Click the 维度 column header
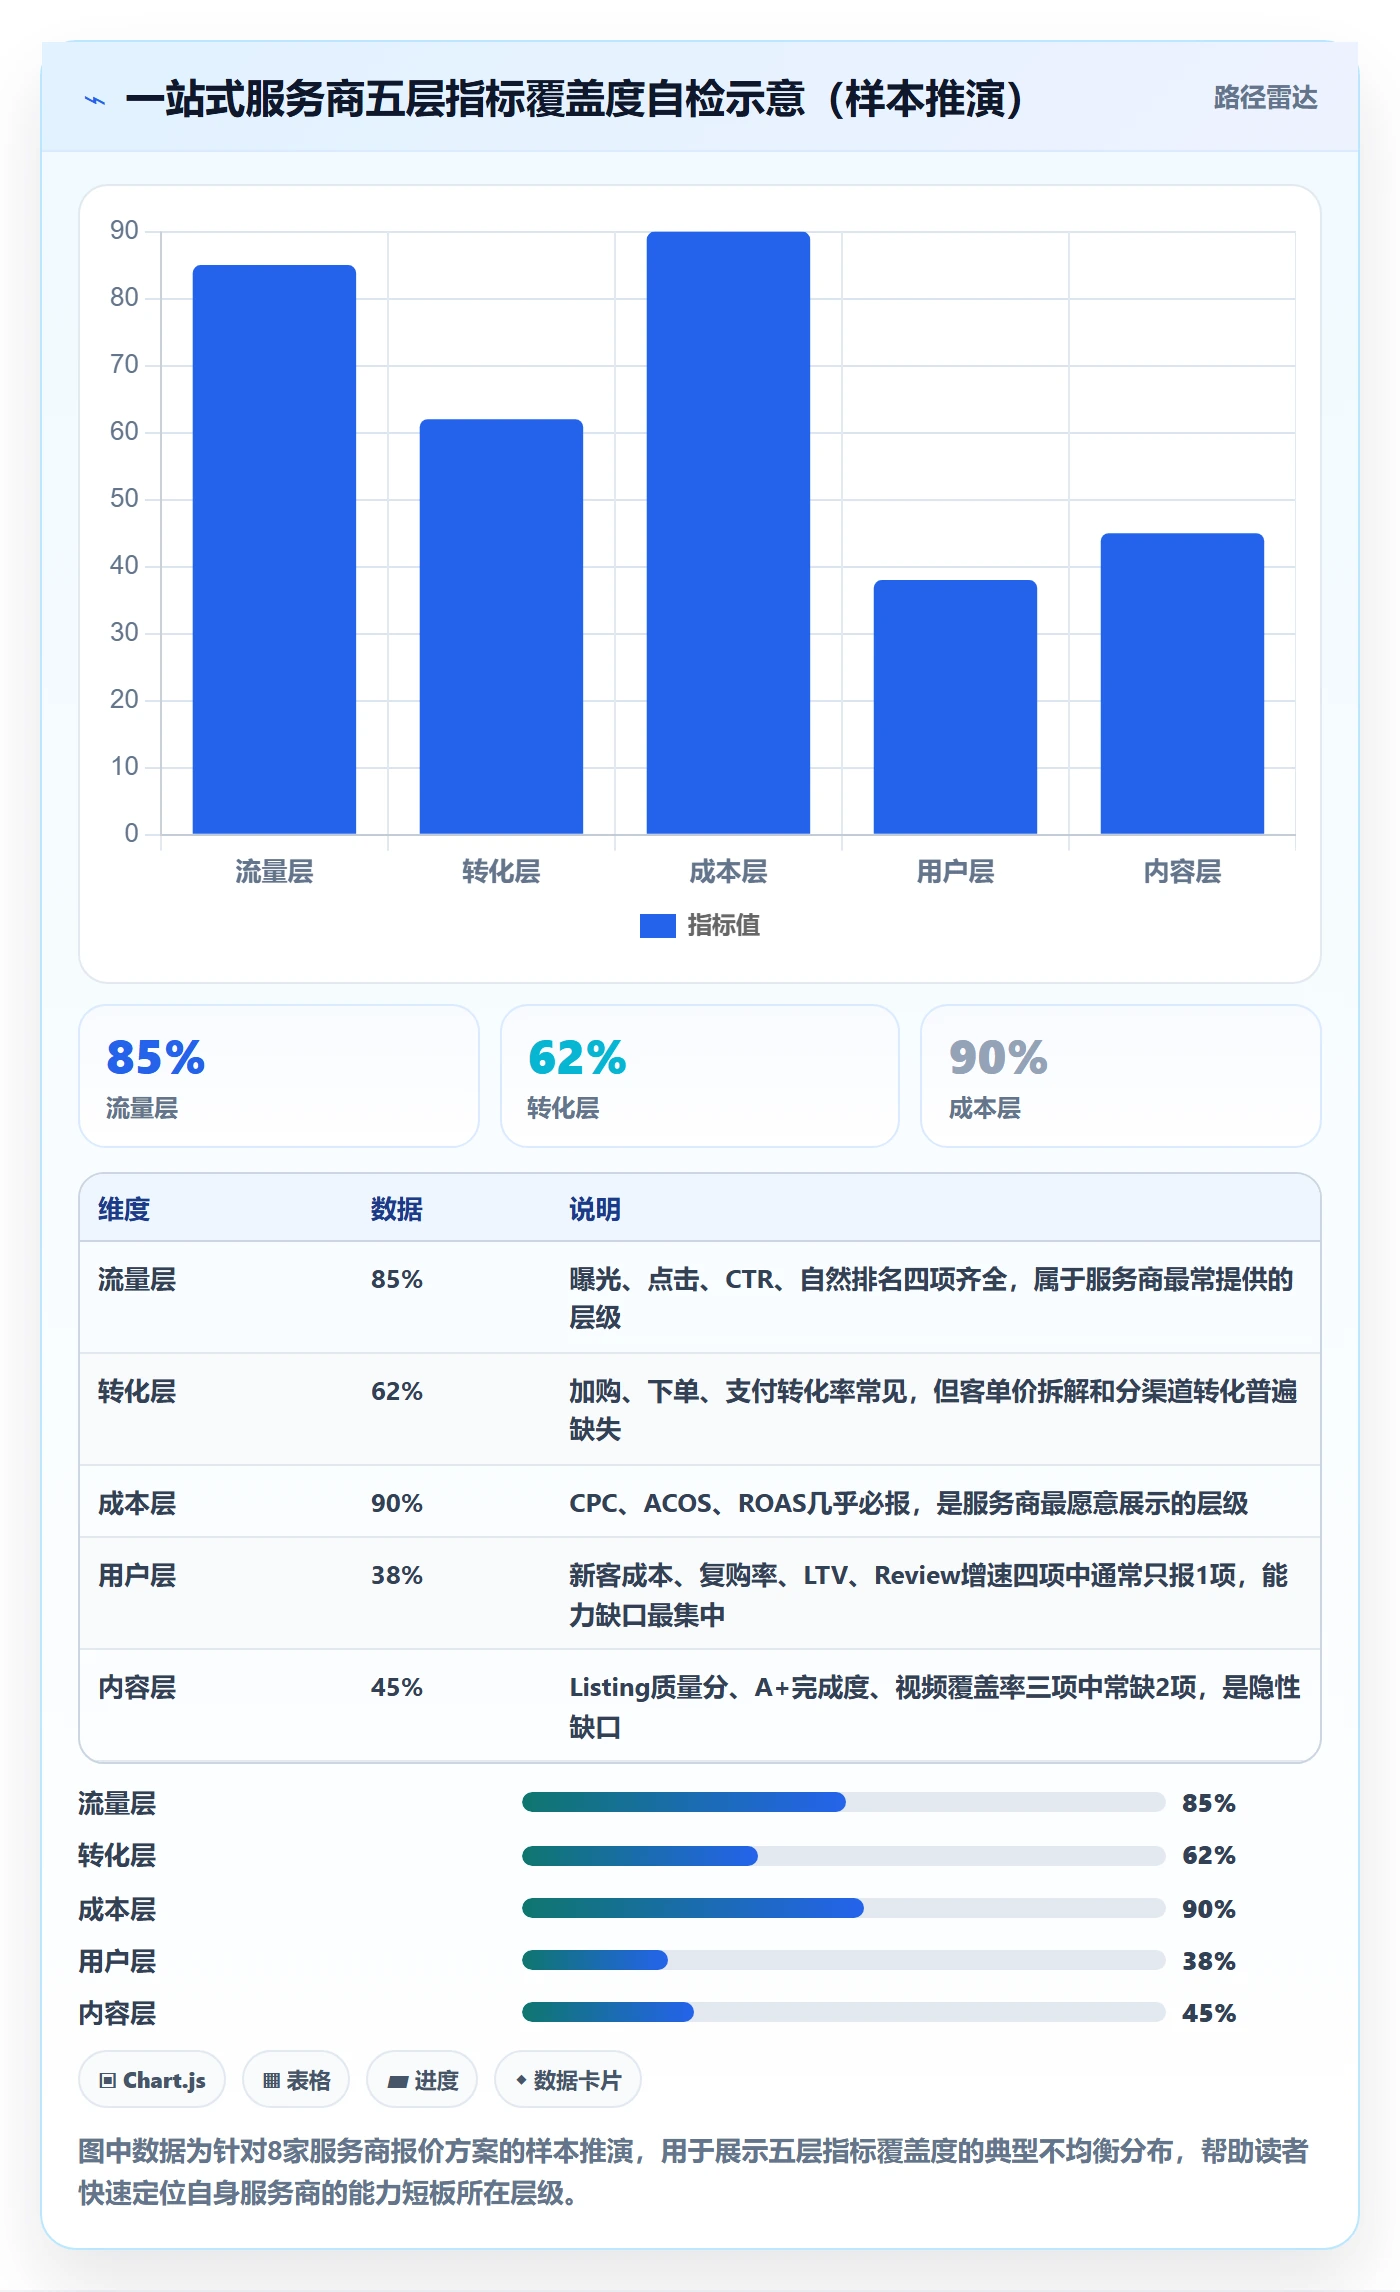Screen dimensions: 1400x2292 [124, 1209]
